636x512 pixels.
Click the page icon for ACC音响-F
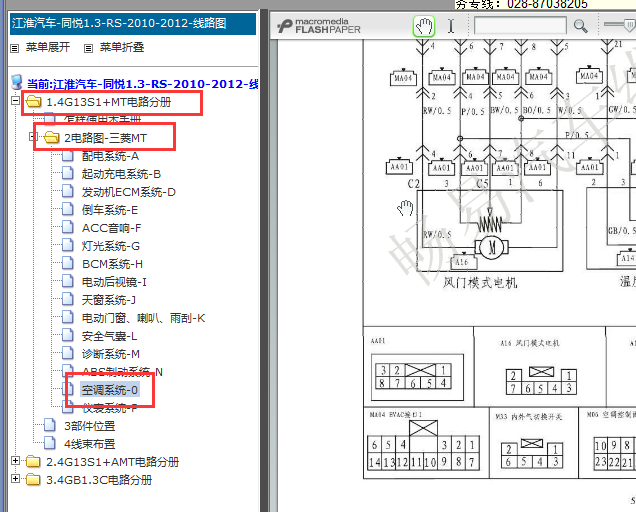point(67,227)
